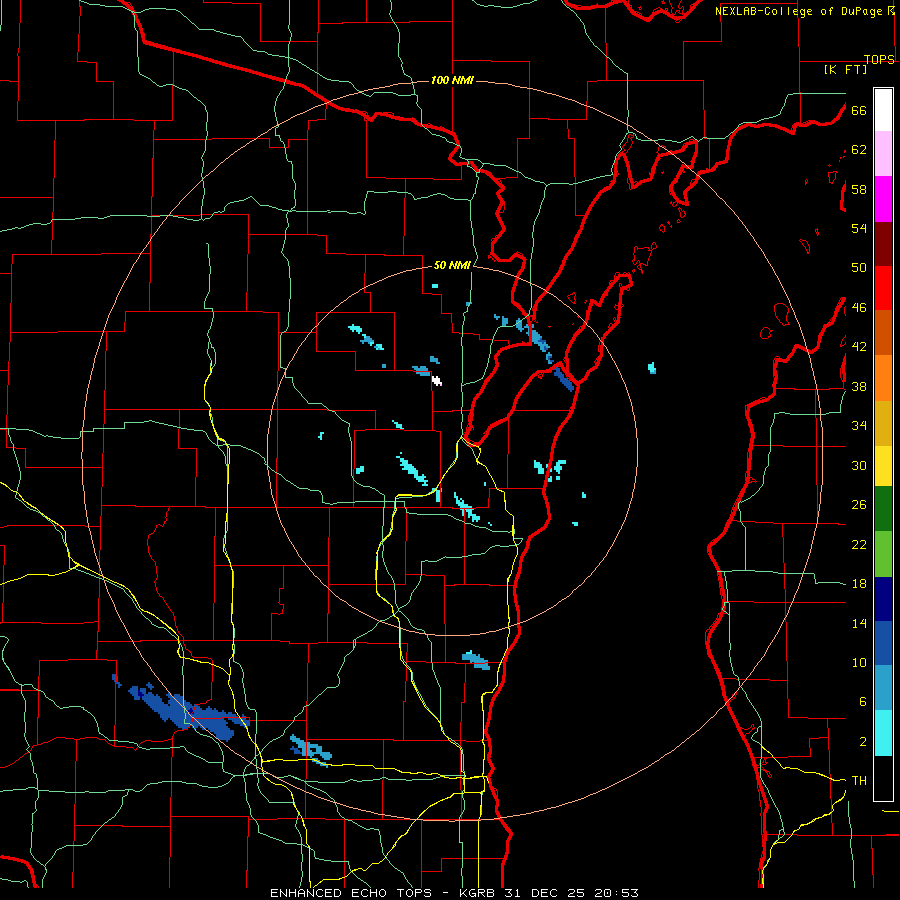Click the white echo pixel near the radar center

(437, 380)
